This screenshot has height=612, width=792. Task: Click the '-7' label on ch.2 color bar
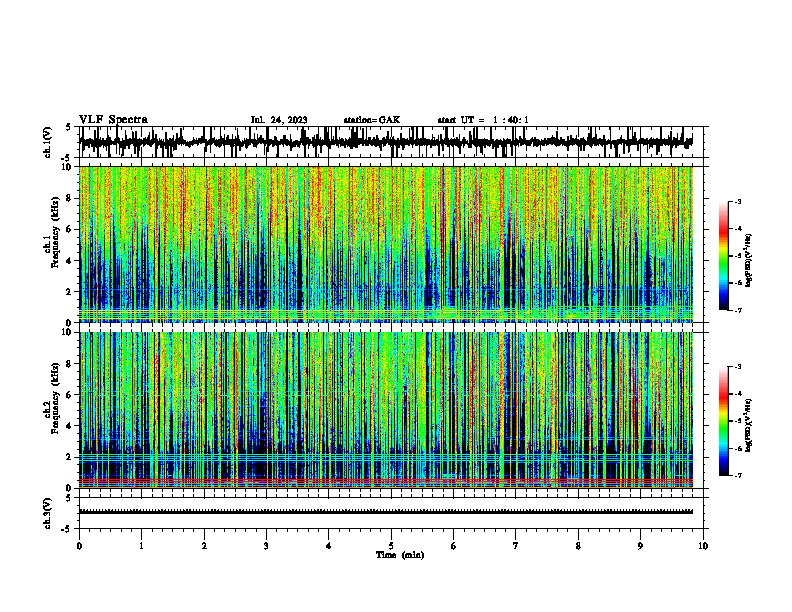coord(737,475)
